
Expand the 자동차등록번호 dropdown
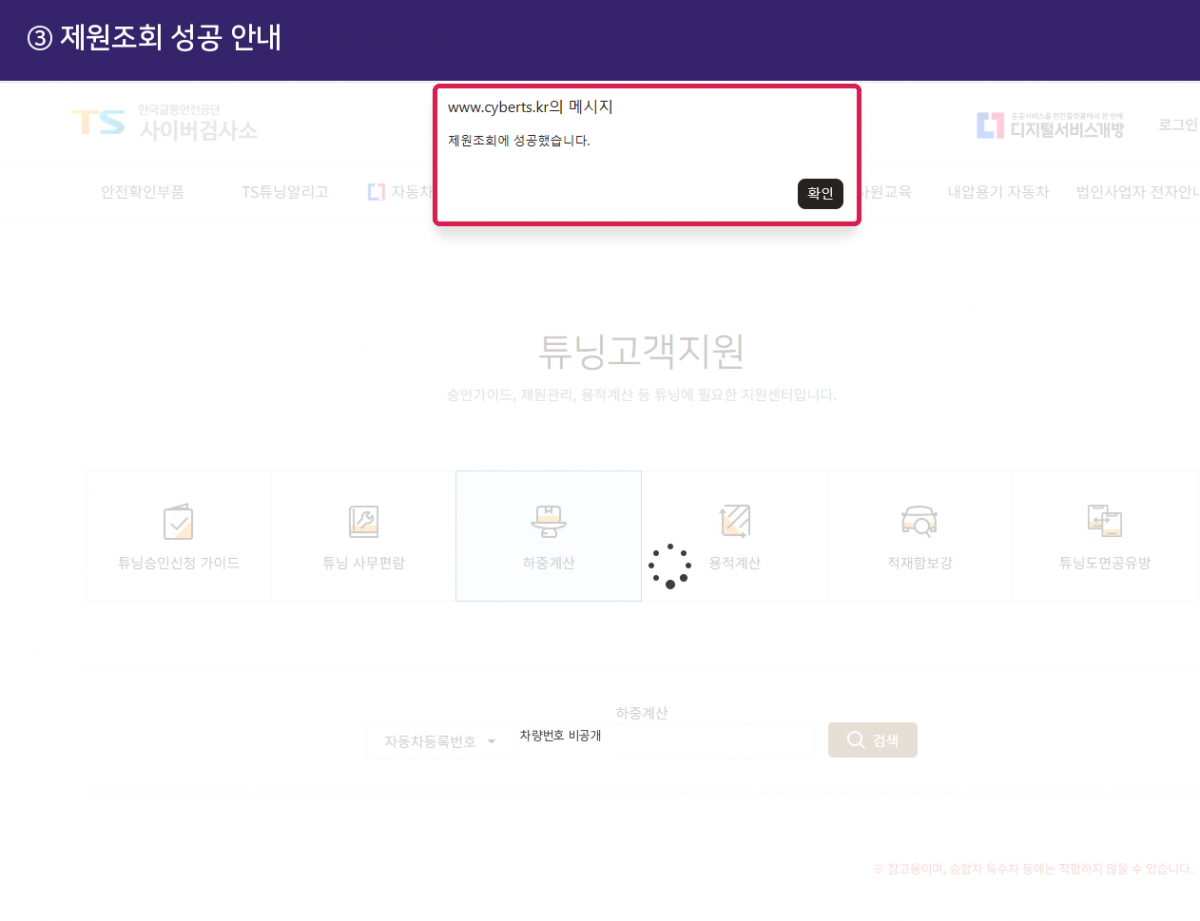pos(440,741)
